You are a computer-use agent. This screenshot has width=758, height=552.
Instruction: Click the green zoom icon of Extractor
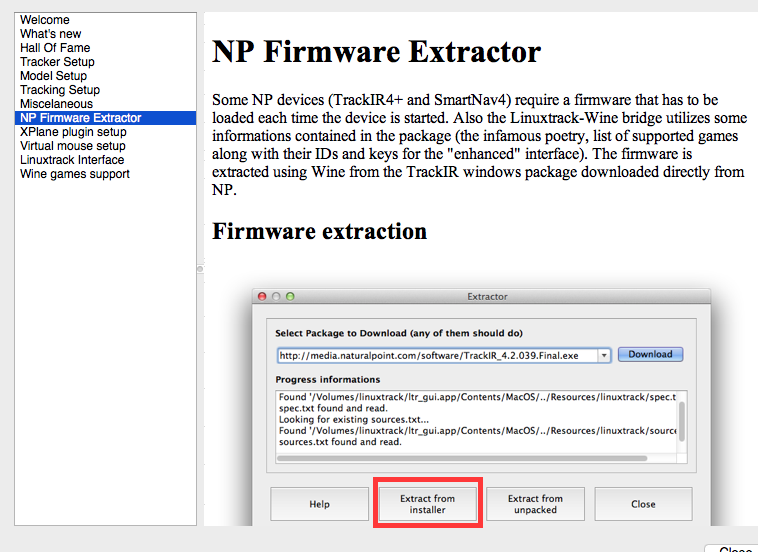[x=290, y=296]
